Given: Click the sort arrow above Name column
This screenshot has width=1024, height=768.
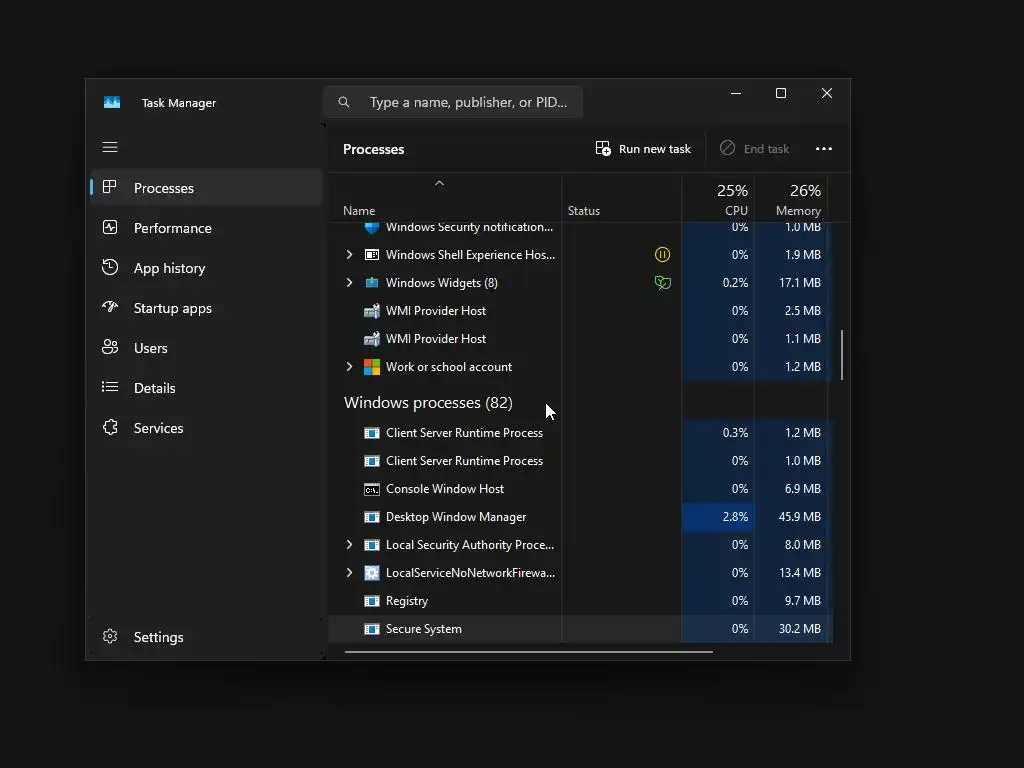Looking at the screenshot, I should [x=440, y=184].
